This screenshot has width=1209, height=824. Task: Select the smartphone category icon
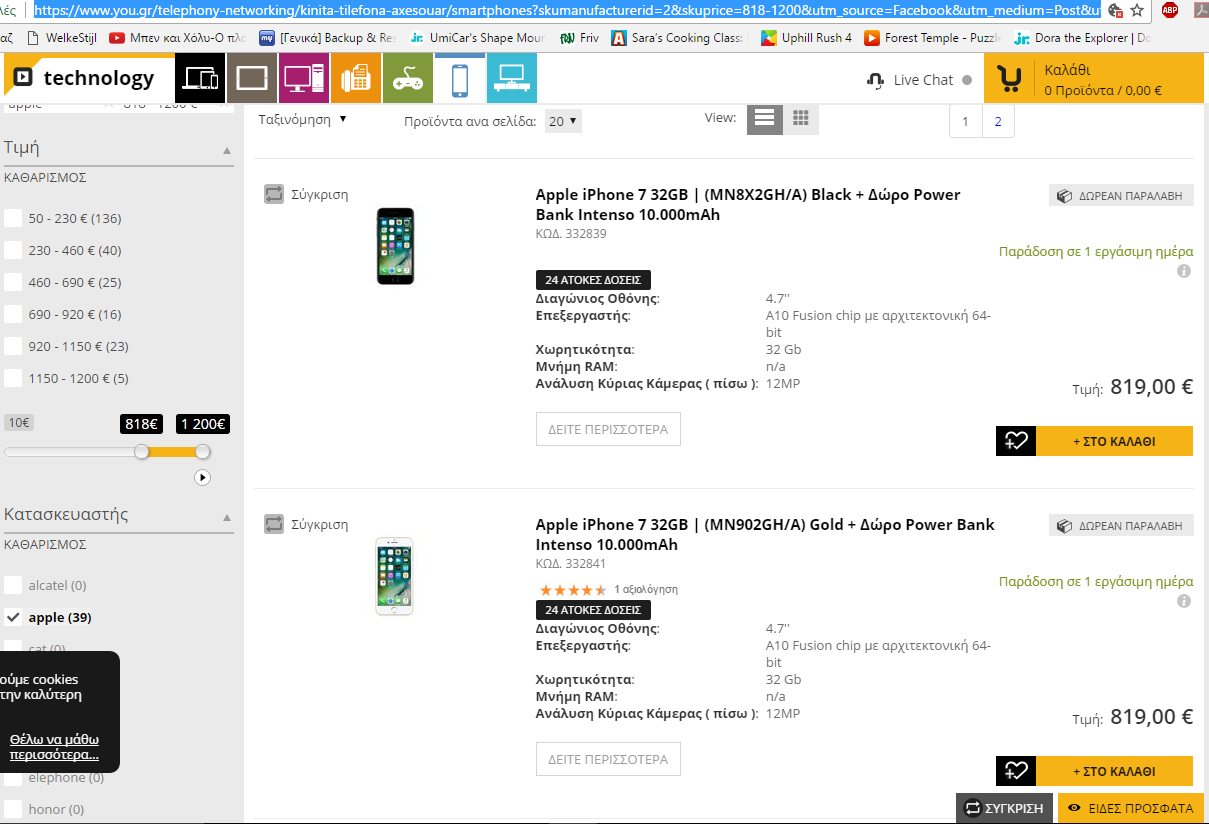coord(460,78)
